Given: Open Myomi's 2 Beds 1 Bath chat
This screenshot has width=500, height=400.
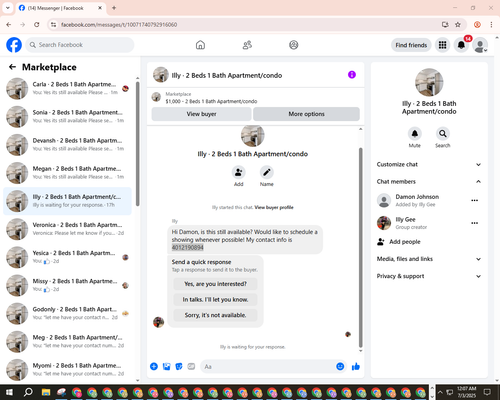Looking at the screenshot, I should tap(67, 370).
